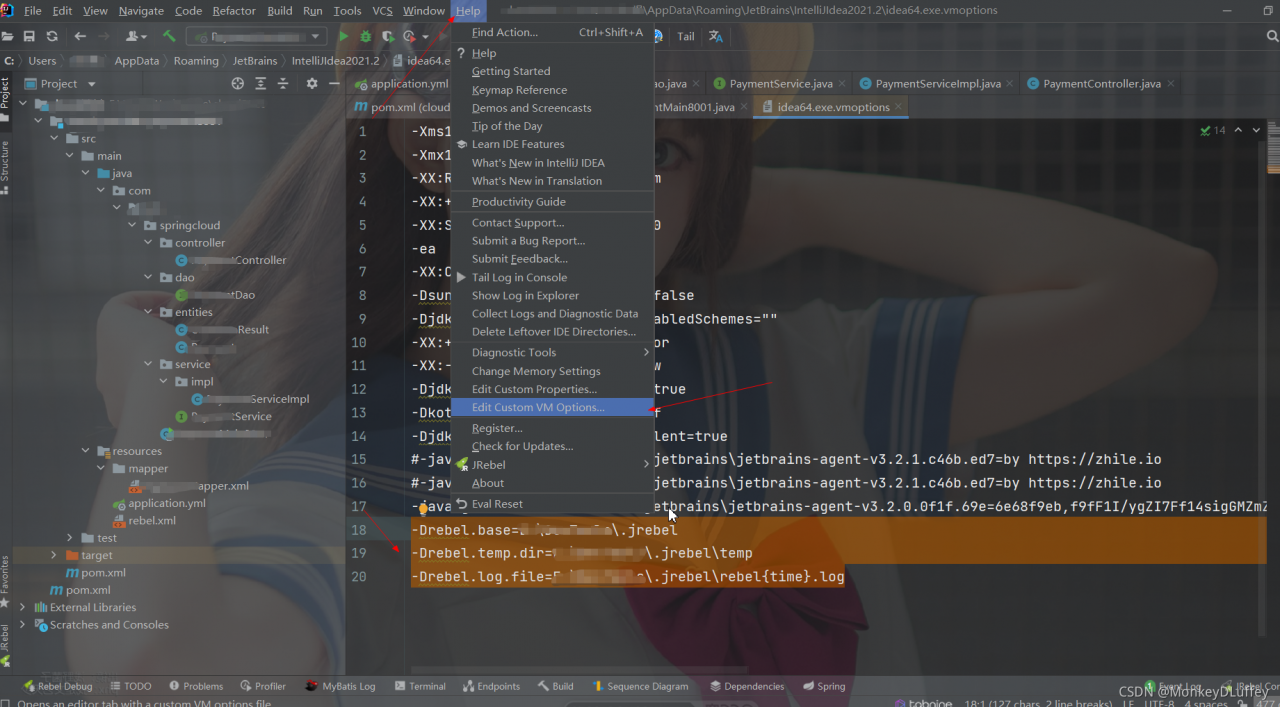Image resolution: width=1280 pixels, height=707 pixels.
Task: Close the idea64.exe.vmoptions editor tab
Action: [x=899, y=107]
